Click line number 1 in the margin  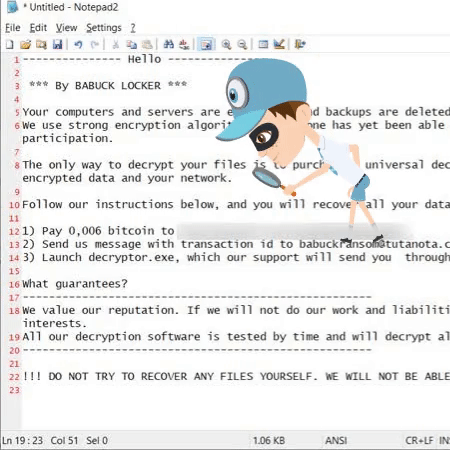[16, 60]
